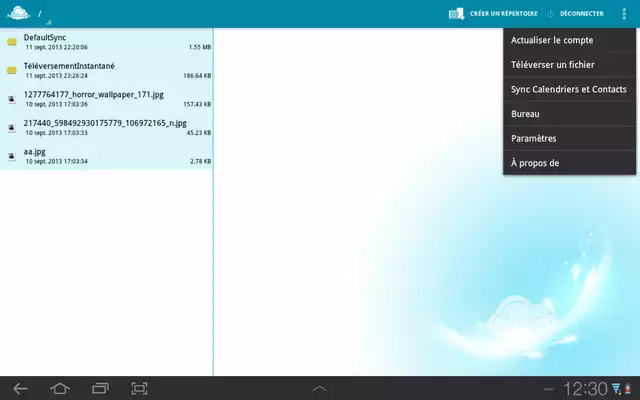This screenshot has height=400, width=640.
Task: Open Paramètres from menu
Action: pos(569,138)
